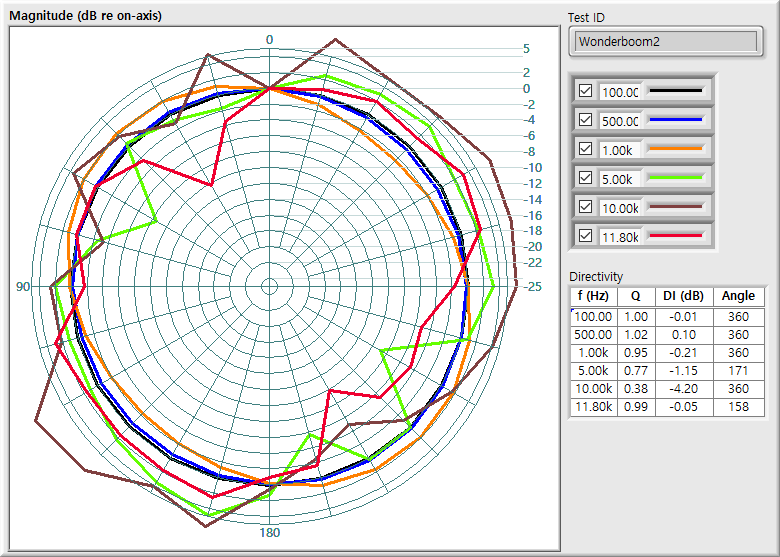Click the Q value 0.77
Viewport: 780px width, 557px height.
[636, 371]
